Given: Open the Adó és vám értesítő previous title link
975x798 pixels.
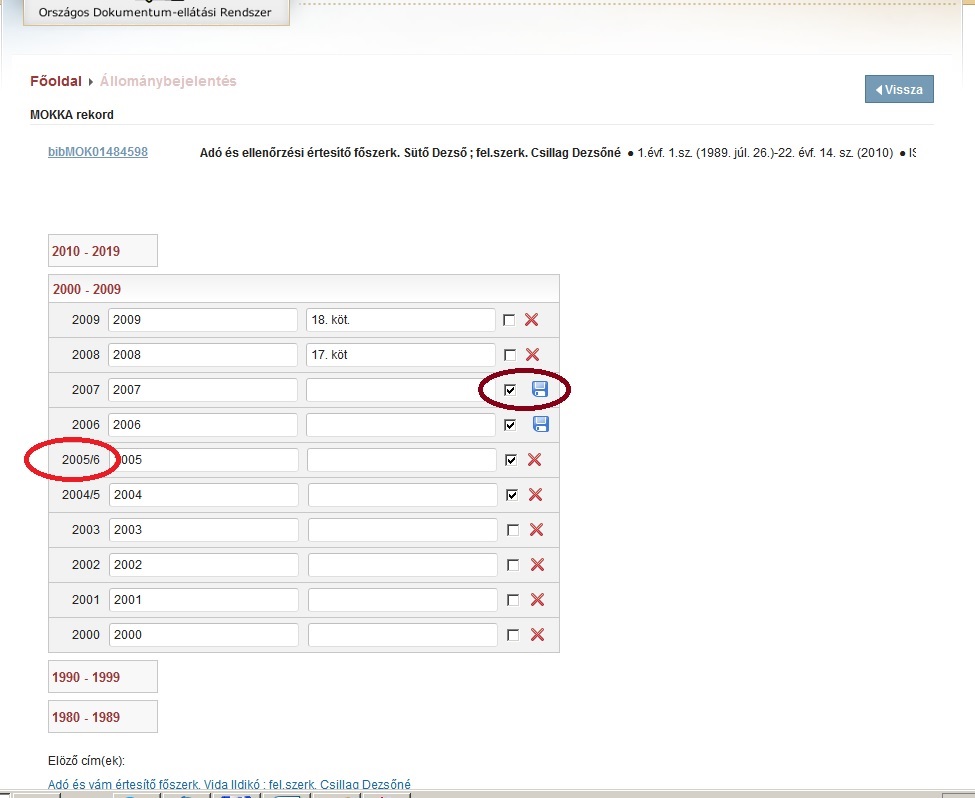Looking at the screenshot, I should [229, 785].
